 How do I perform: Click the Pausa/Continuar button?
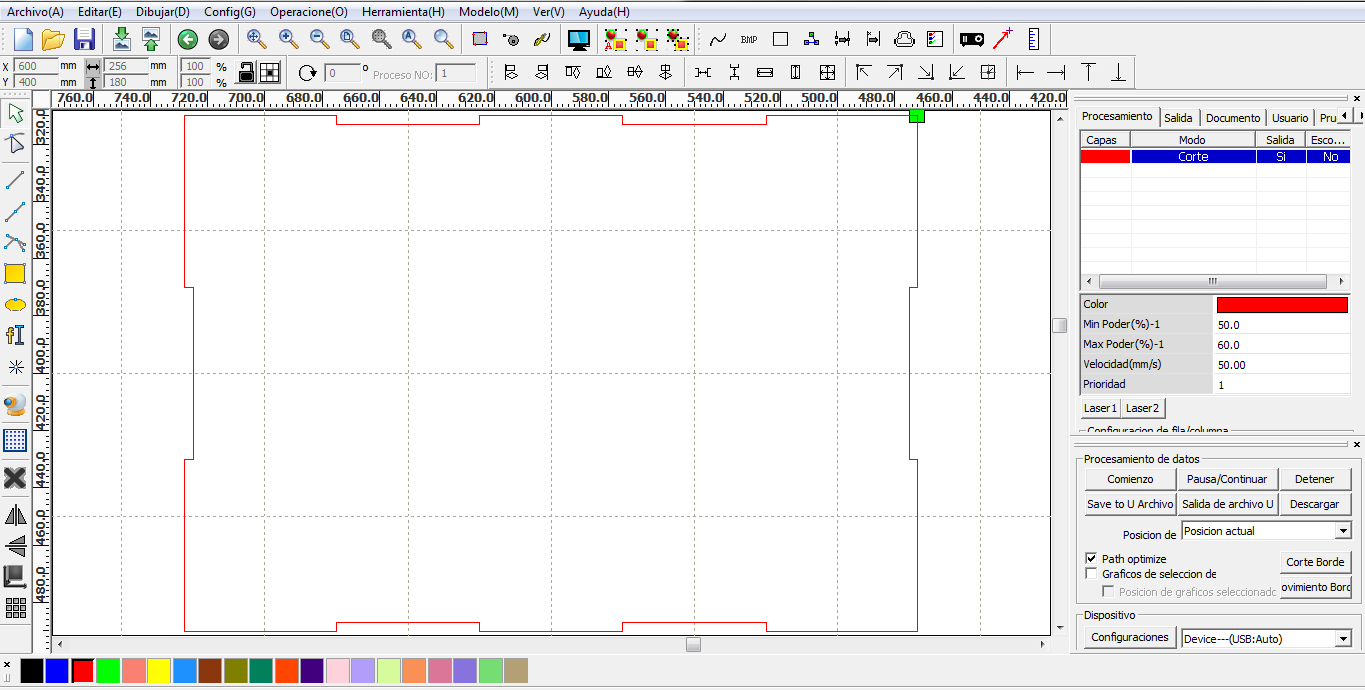click(1227, 479)
